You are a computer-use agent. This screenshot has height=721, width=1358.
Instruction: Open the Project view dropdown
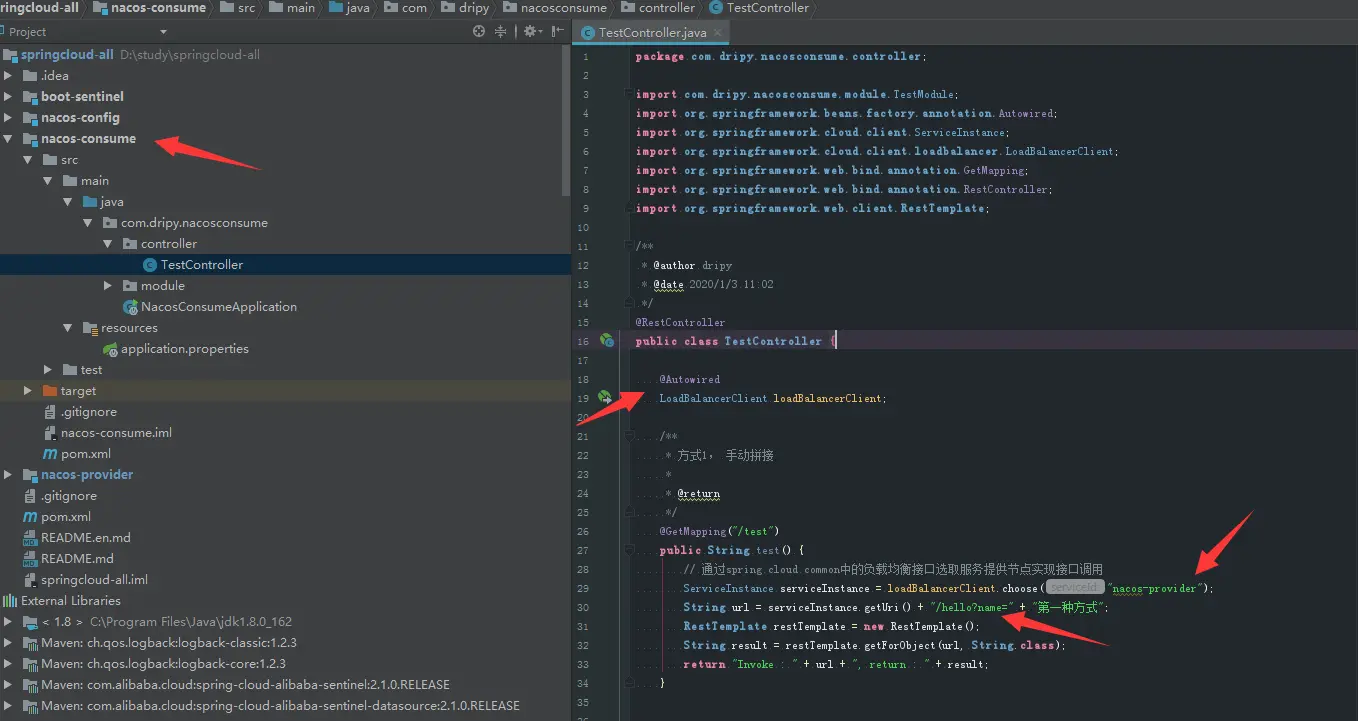(164, 32)
